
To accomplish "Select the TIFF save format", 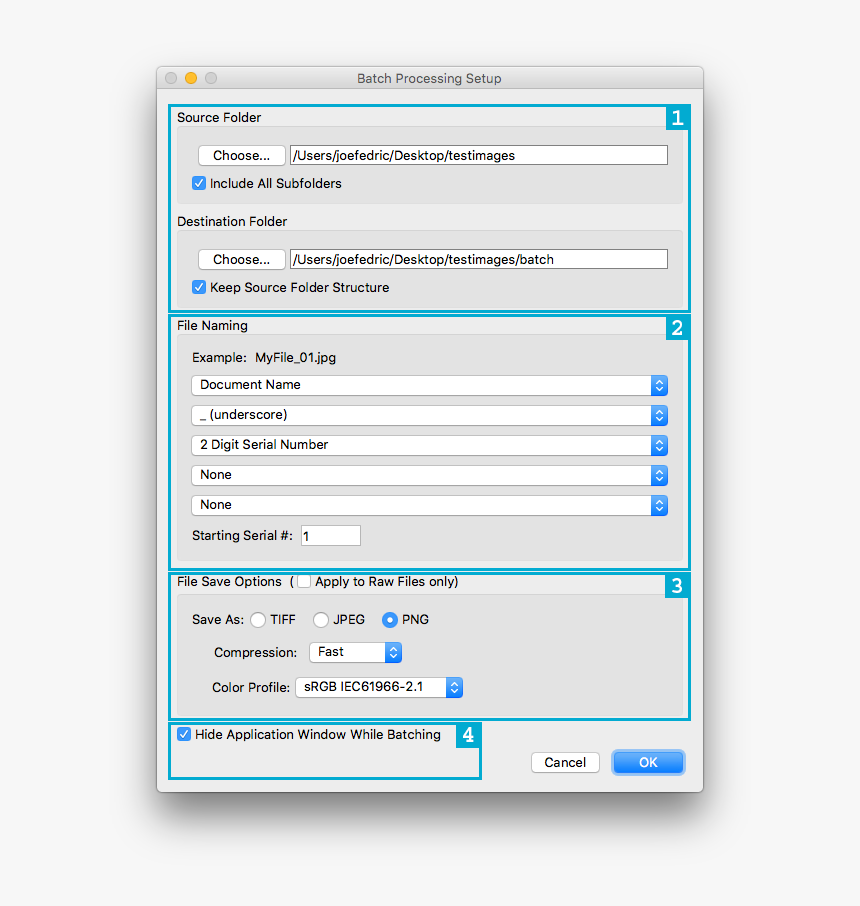I will [258, 619].
